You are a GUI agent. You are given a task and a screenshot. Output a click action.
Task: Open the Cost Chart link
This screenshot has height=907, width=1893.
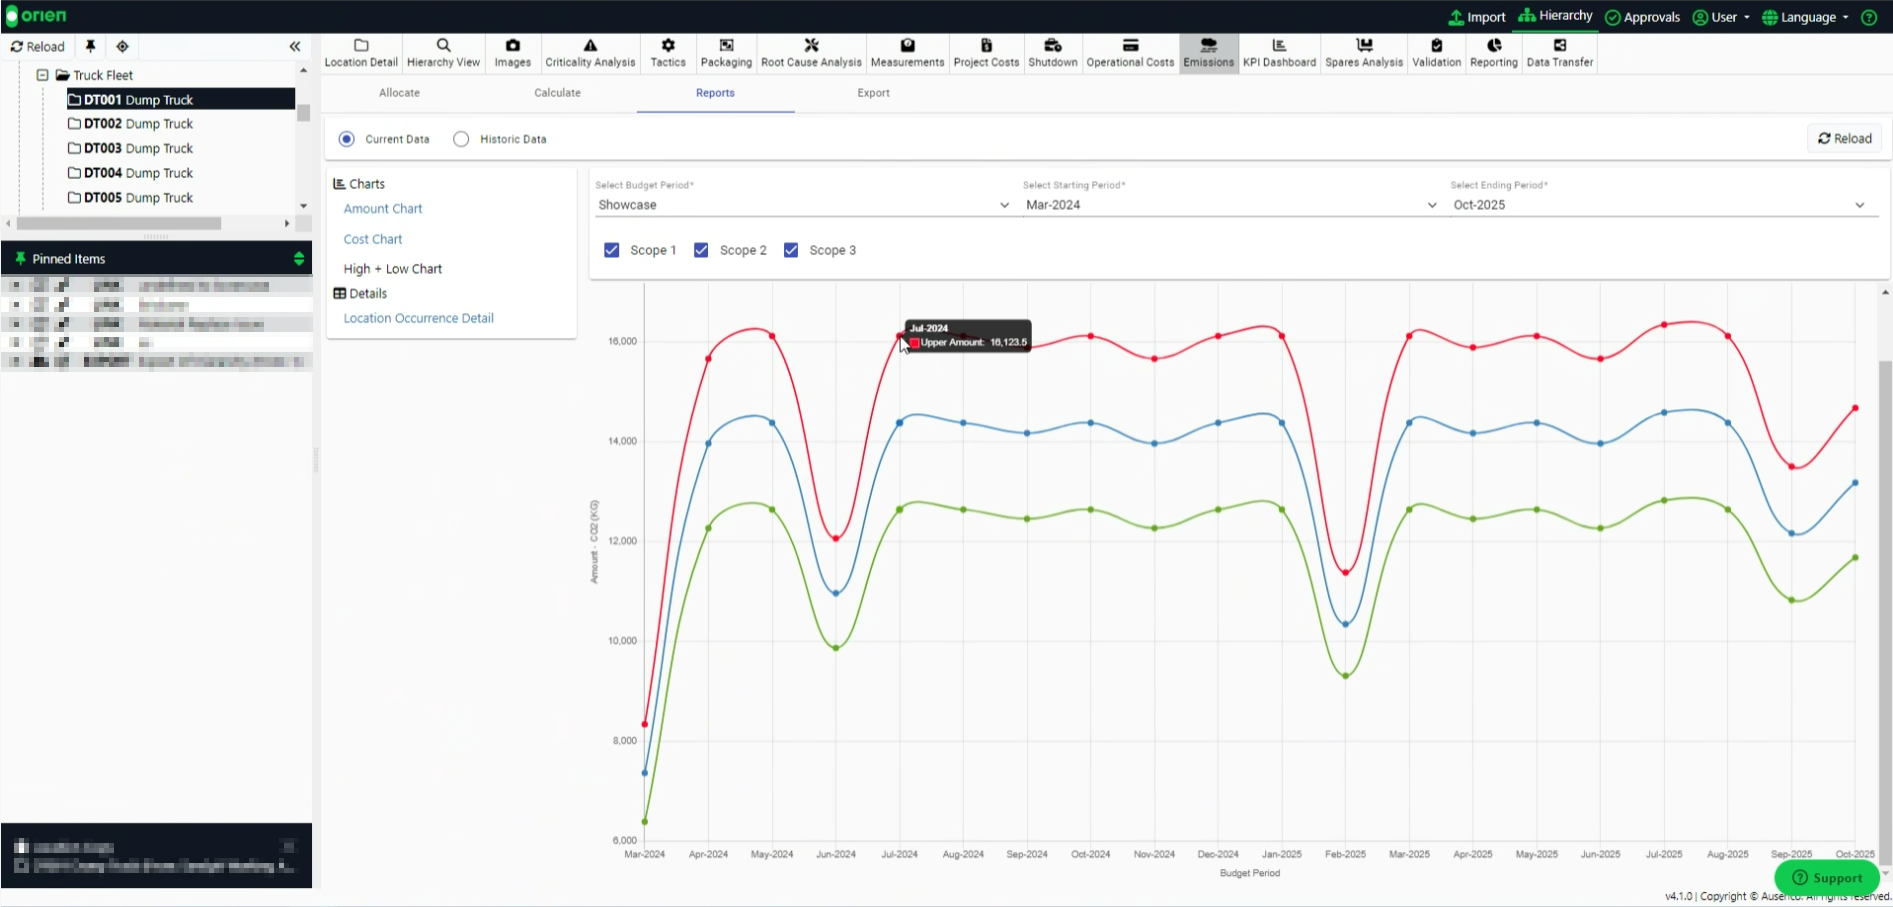coord(373,239)
